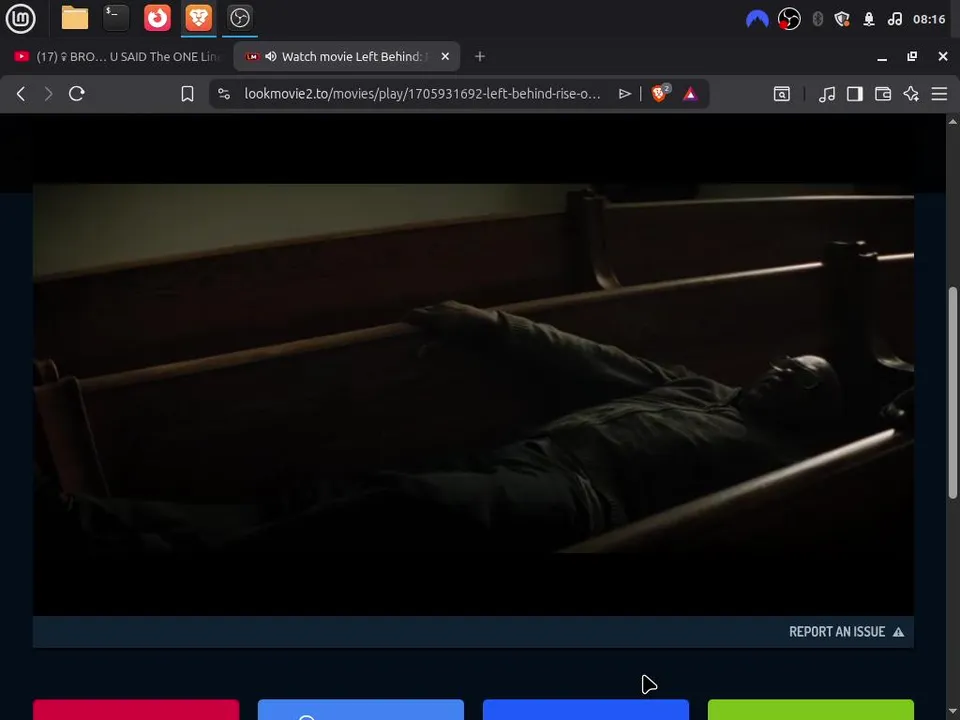
Task: Click the dark blue button below player
Action: [x=586, y=710]
